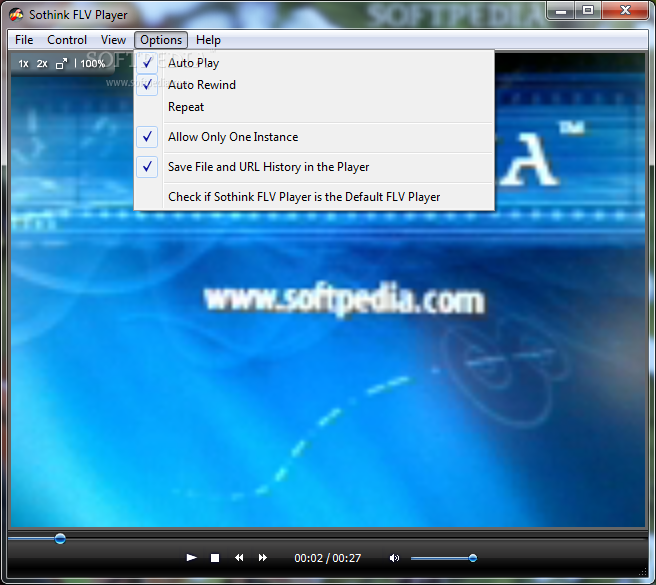
Task: Mute audio with the speaker icon
Action: click(x=394, y=558)
